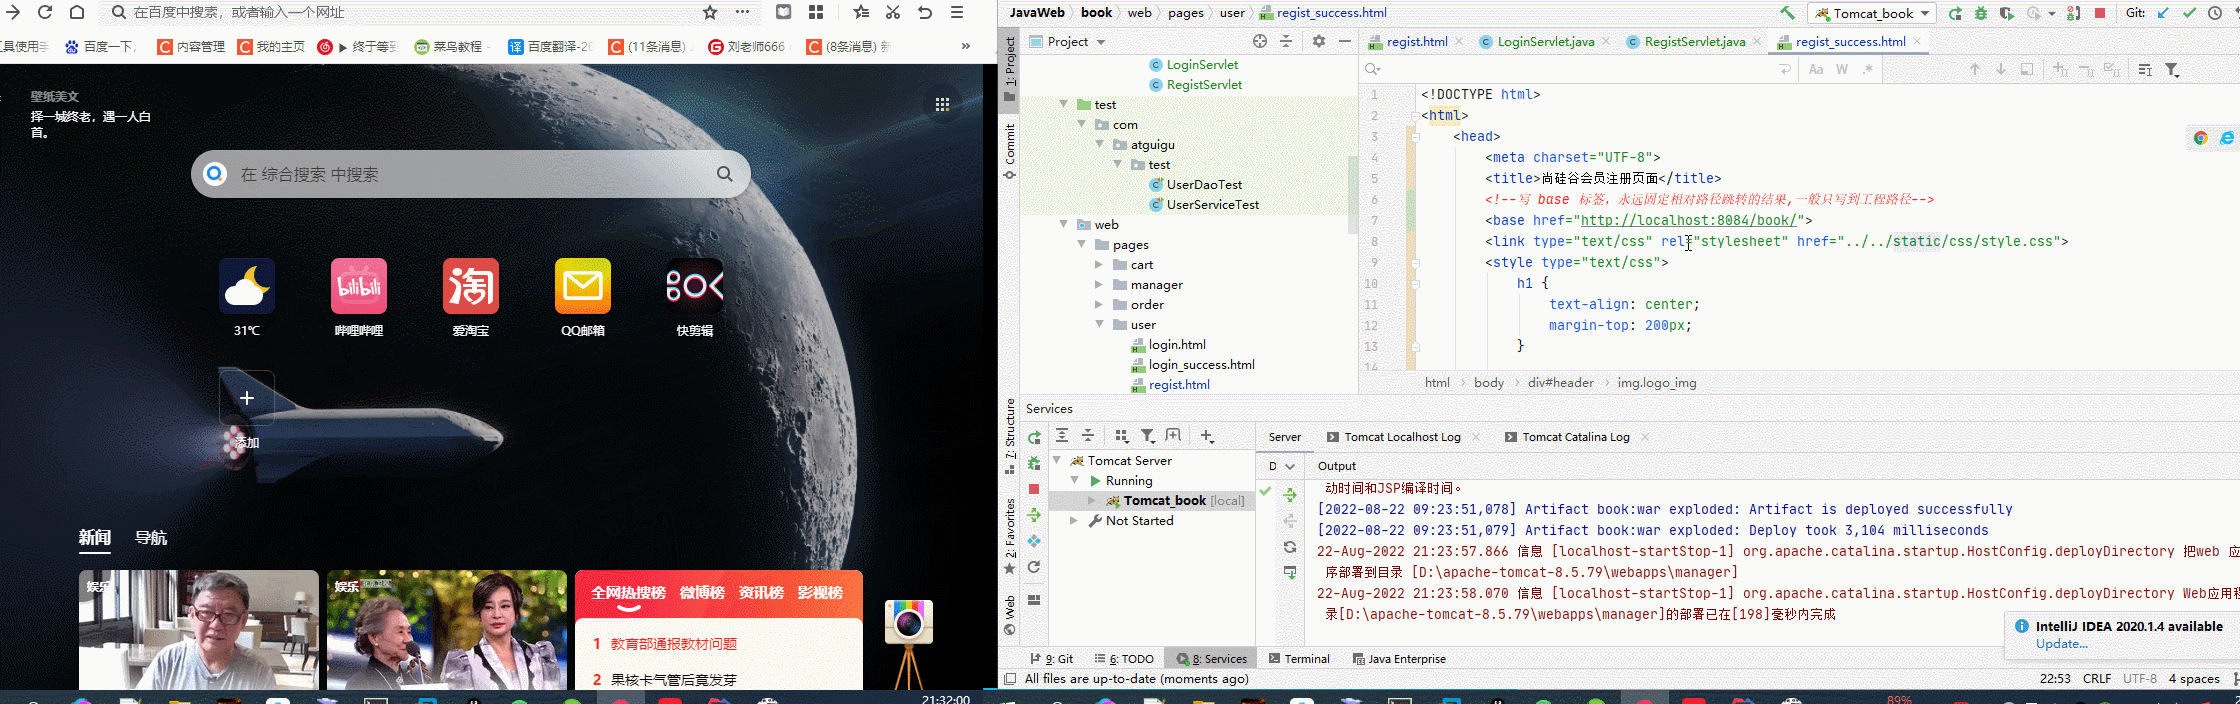Open the 6: TODO tool window
The height and width of the screenshot is (704, 2240).
1124,659
